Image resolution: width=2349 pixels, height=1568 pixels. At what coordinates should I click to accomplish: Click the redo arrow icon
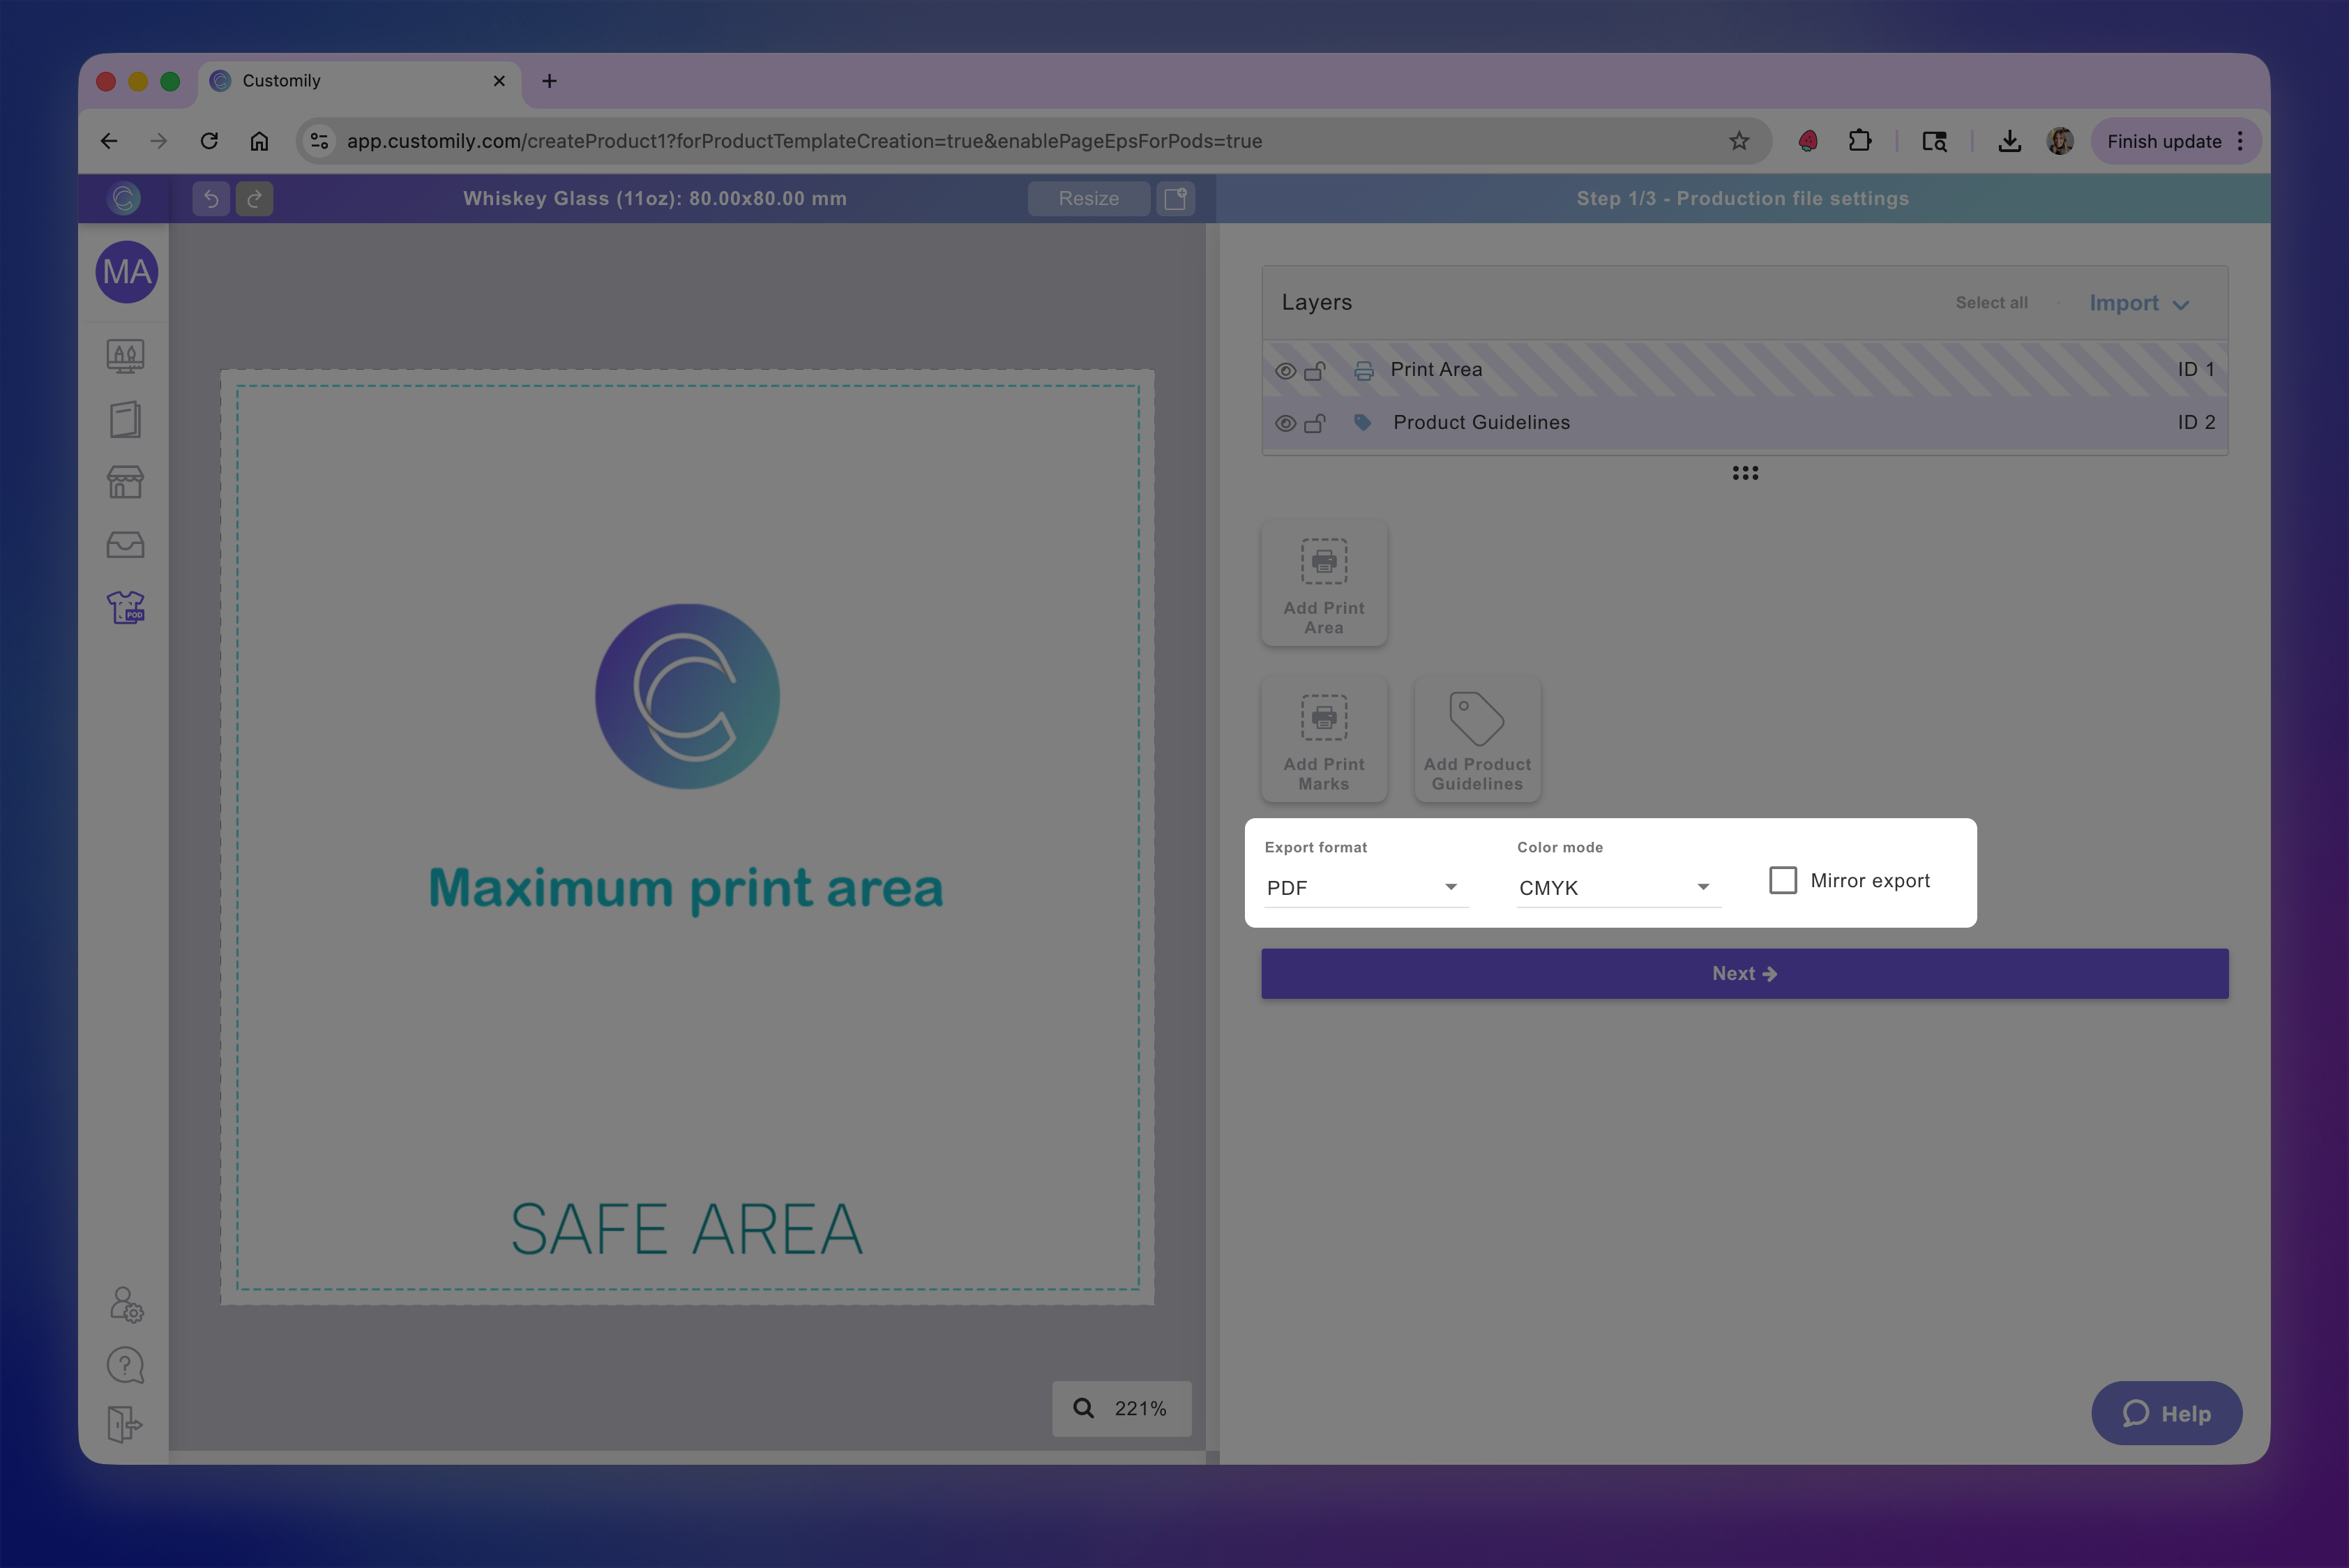coord(255,199)
